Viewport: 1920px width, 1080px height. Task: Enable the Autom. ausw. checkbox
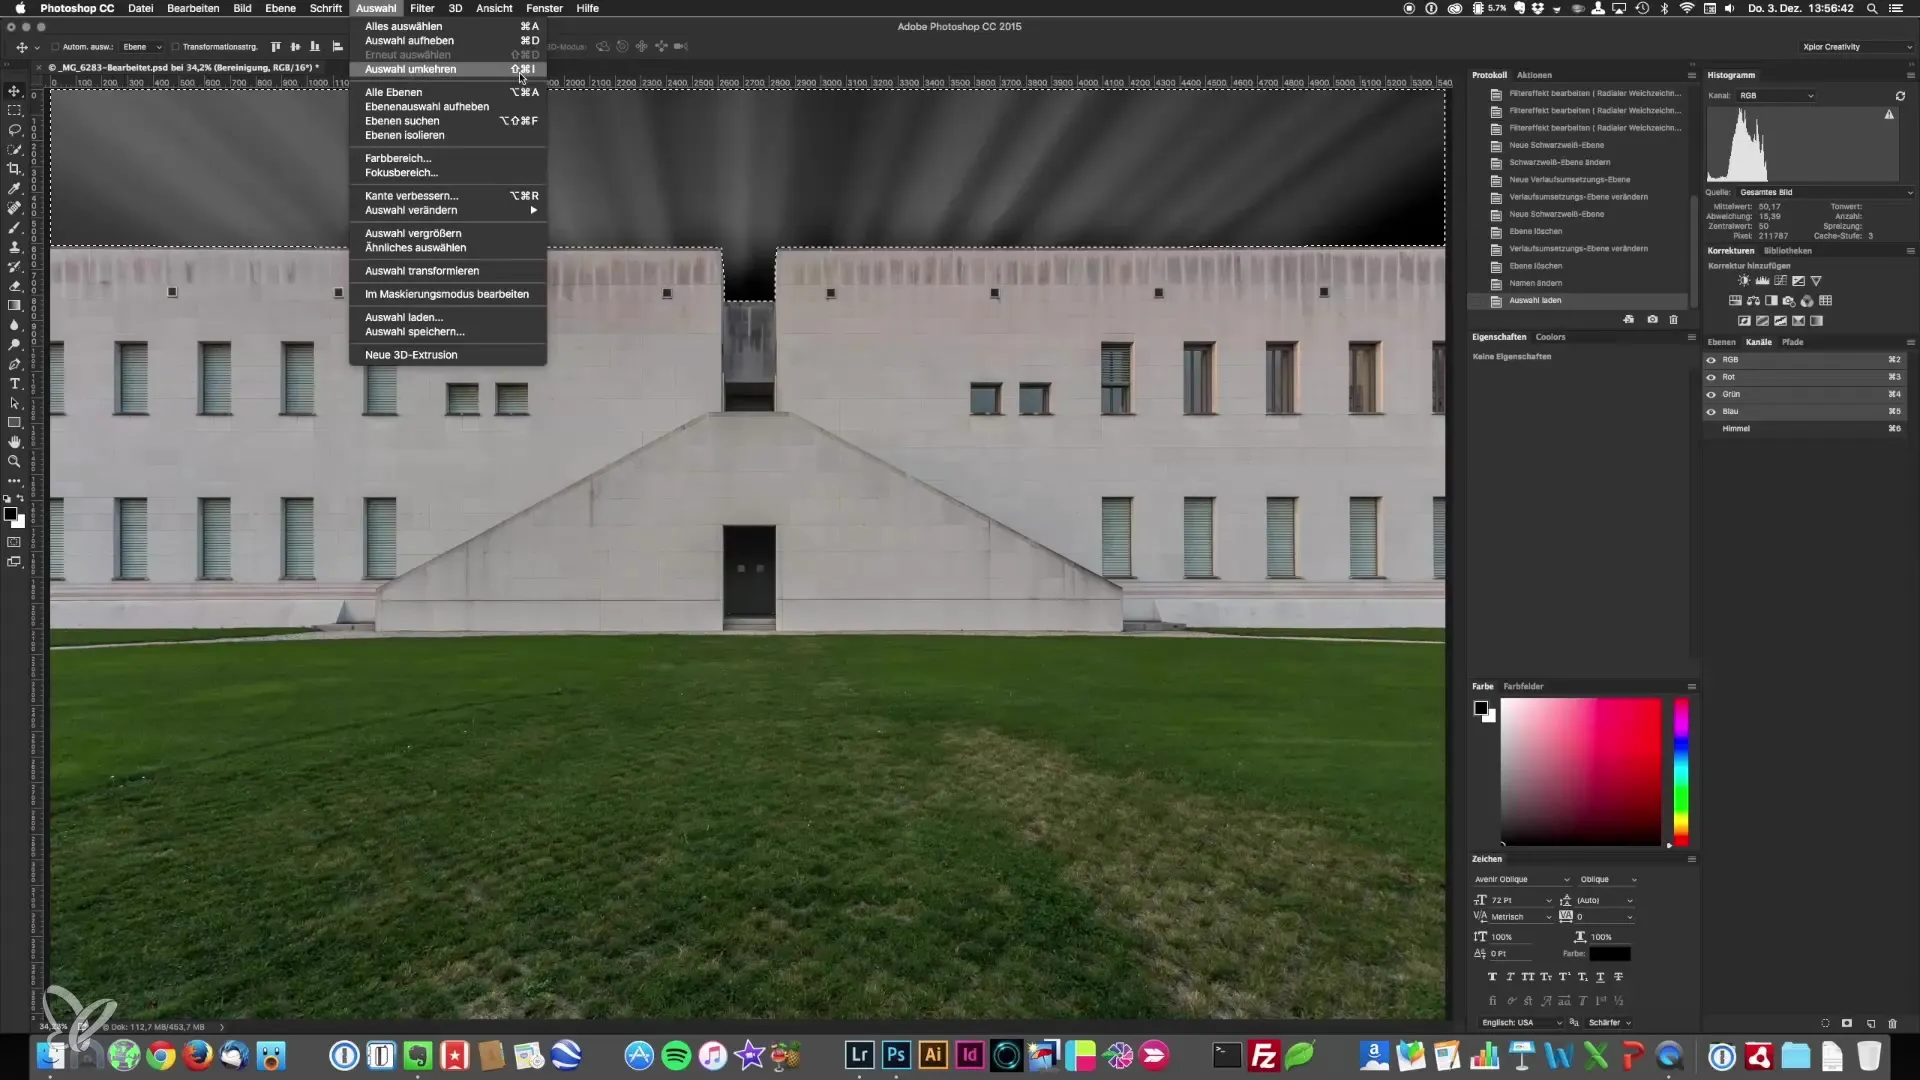[55, 47]
